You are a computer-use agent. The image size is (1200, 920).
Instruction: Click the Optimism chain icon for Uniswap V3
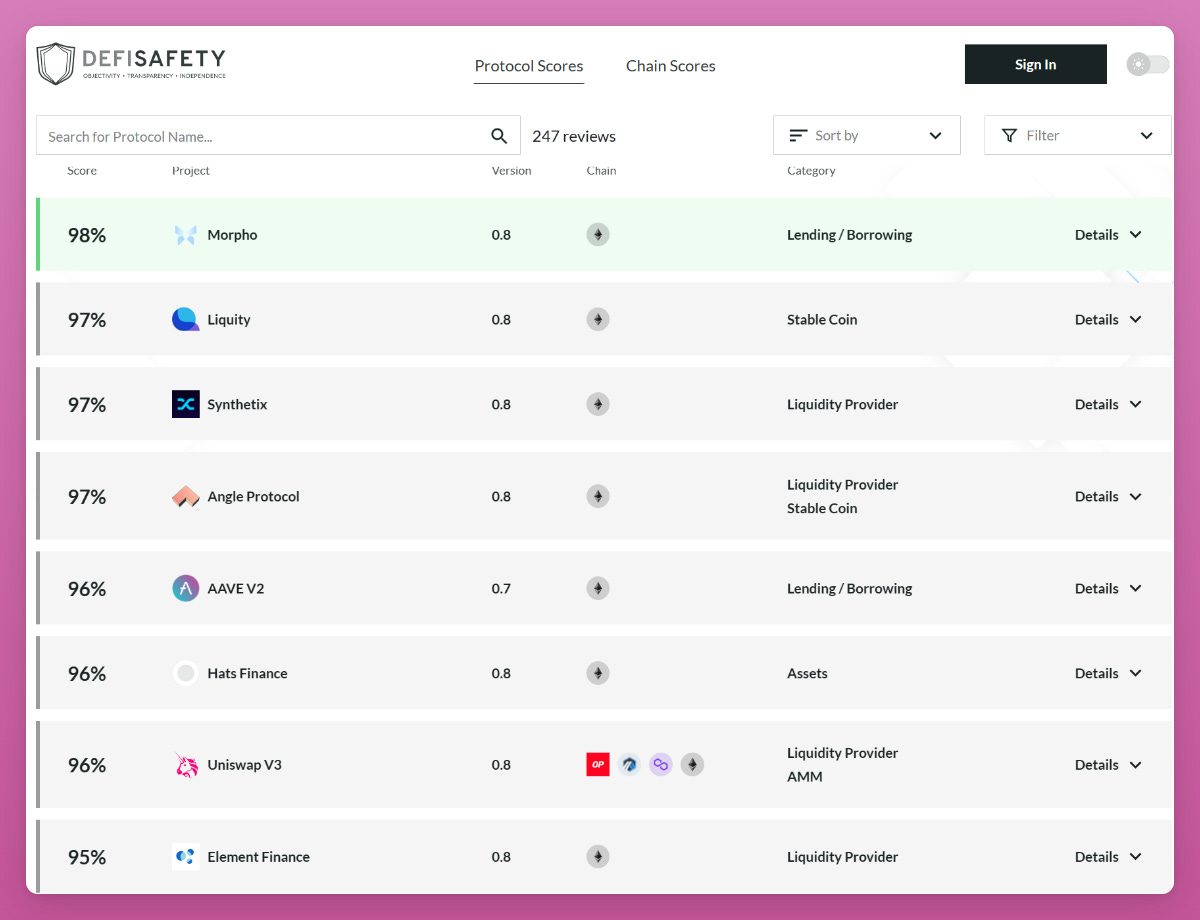point(598,765)
